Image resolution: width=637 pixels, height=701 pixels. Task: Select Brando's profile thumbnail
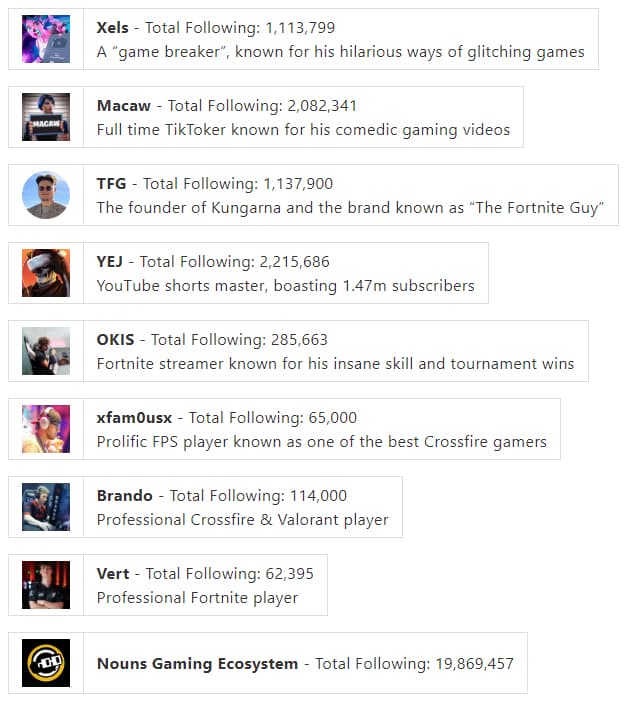[46, 507]
